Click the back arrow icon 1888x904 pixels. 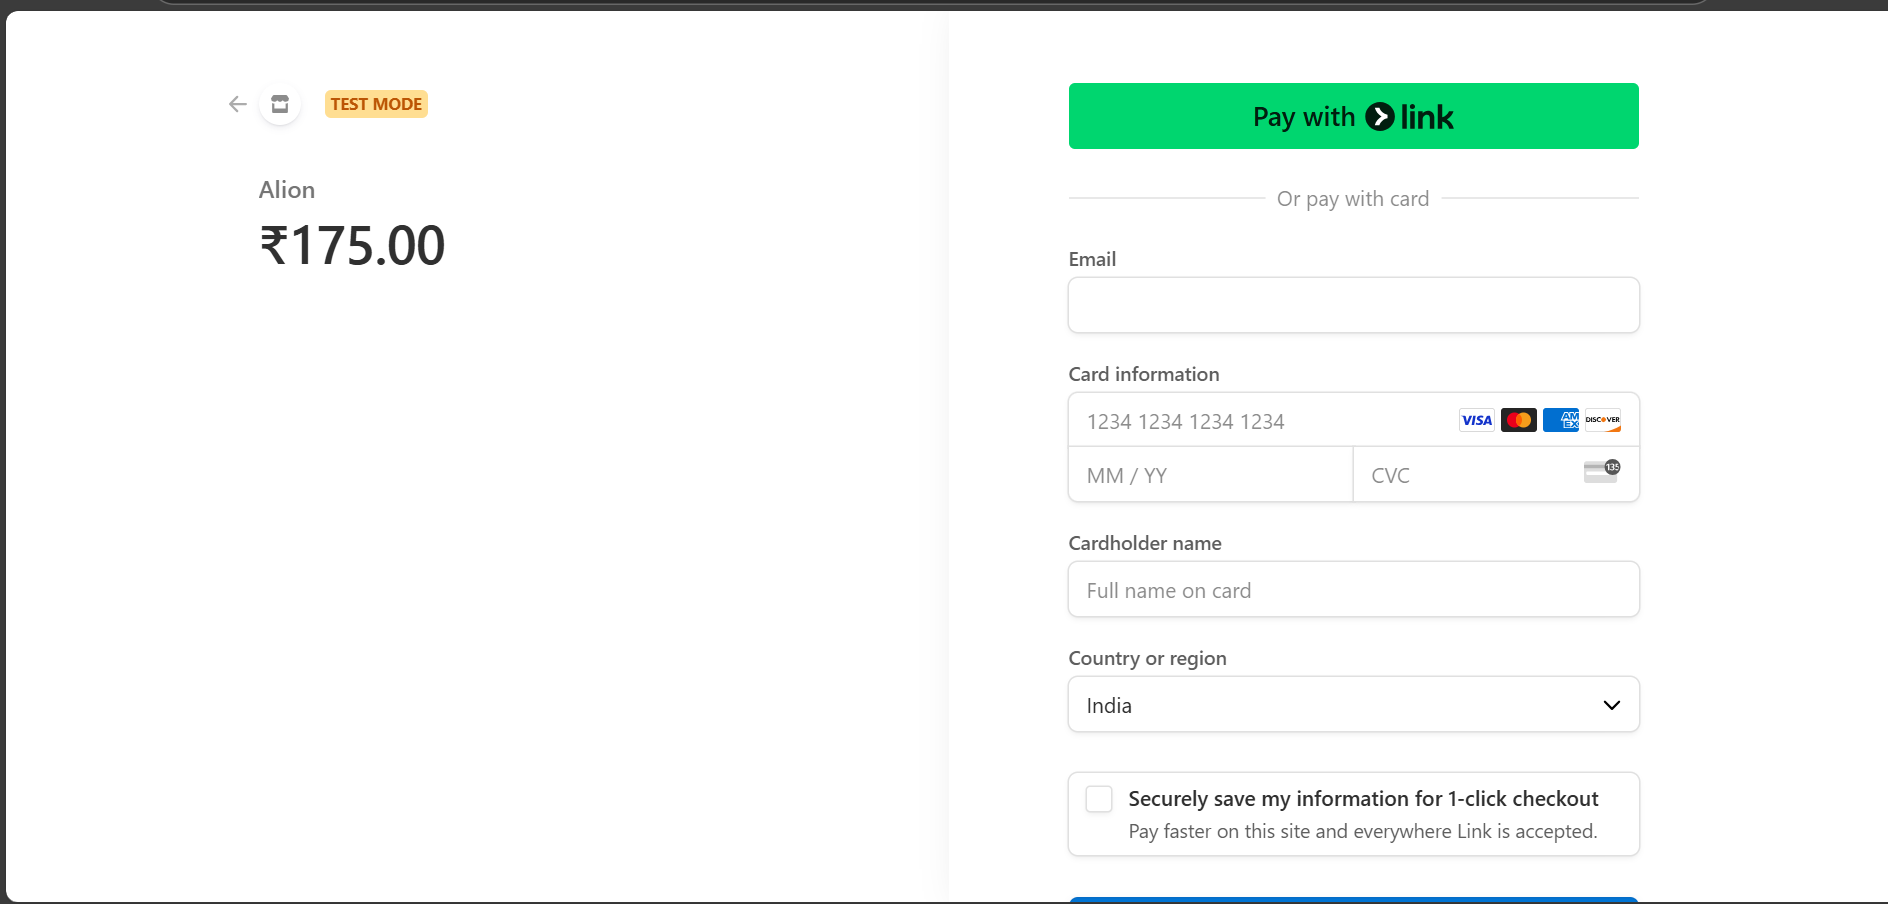(237, 104)
